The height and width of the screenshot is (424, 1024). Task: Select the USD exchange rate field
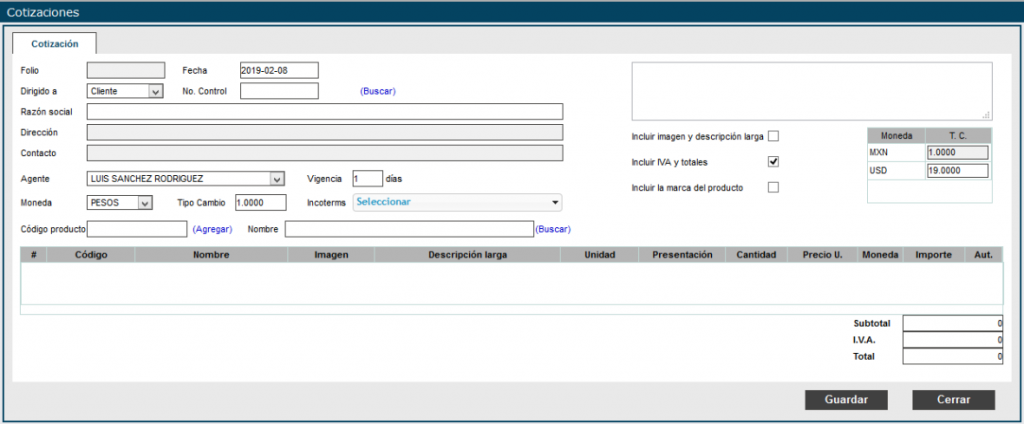click(957, 171)
